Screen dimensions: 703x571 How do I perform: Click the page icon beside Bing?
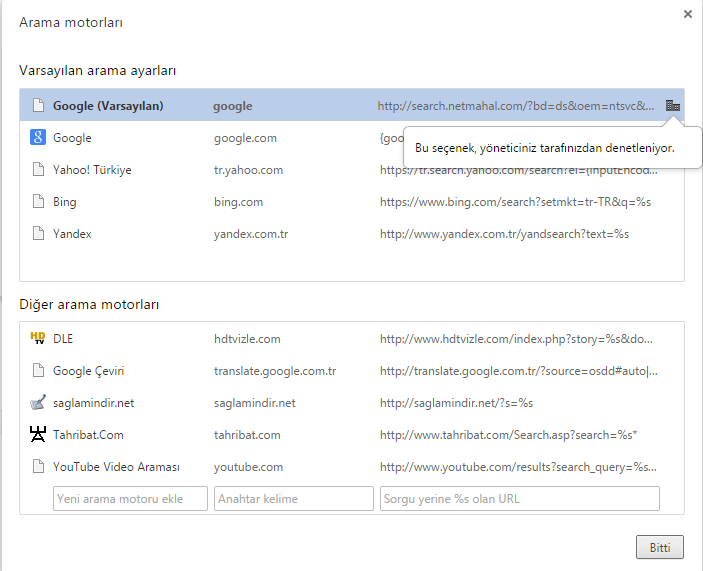pyautogui.click(x=39, y=201)
